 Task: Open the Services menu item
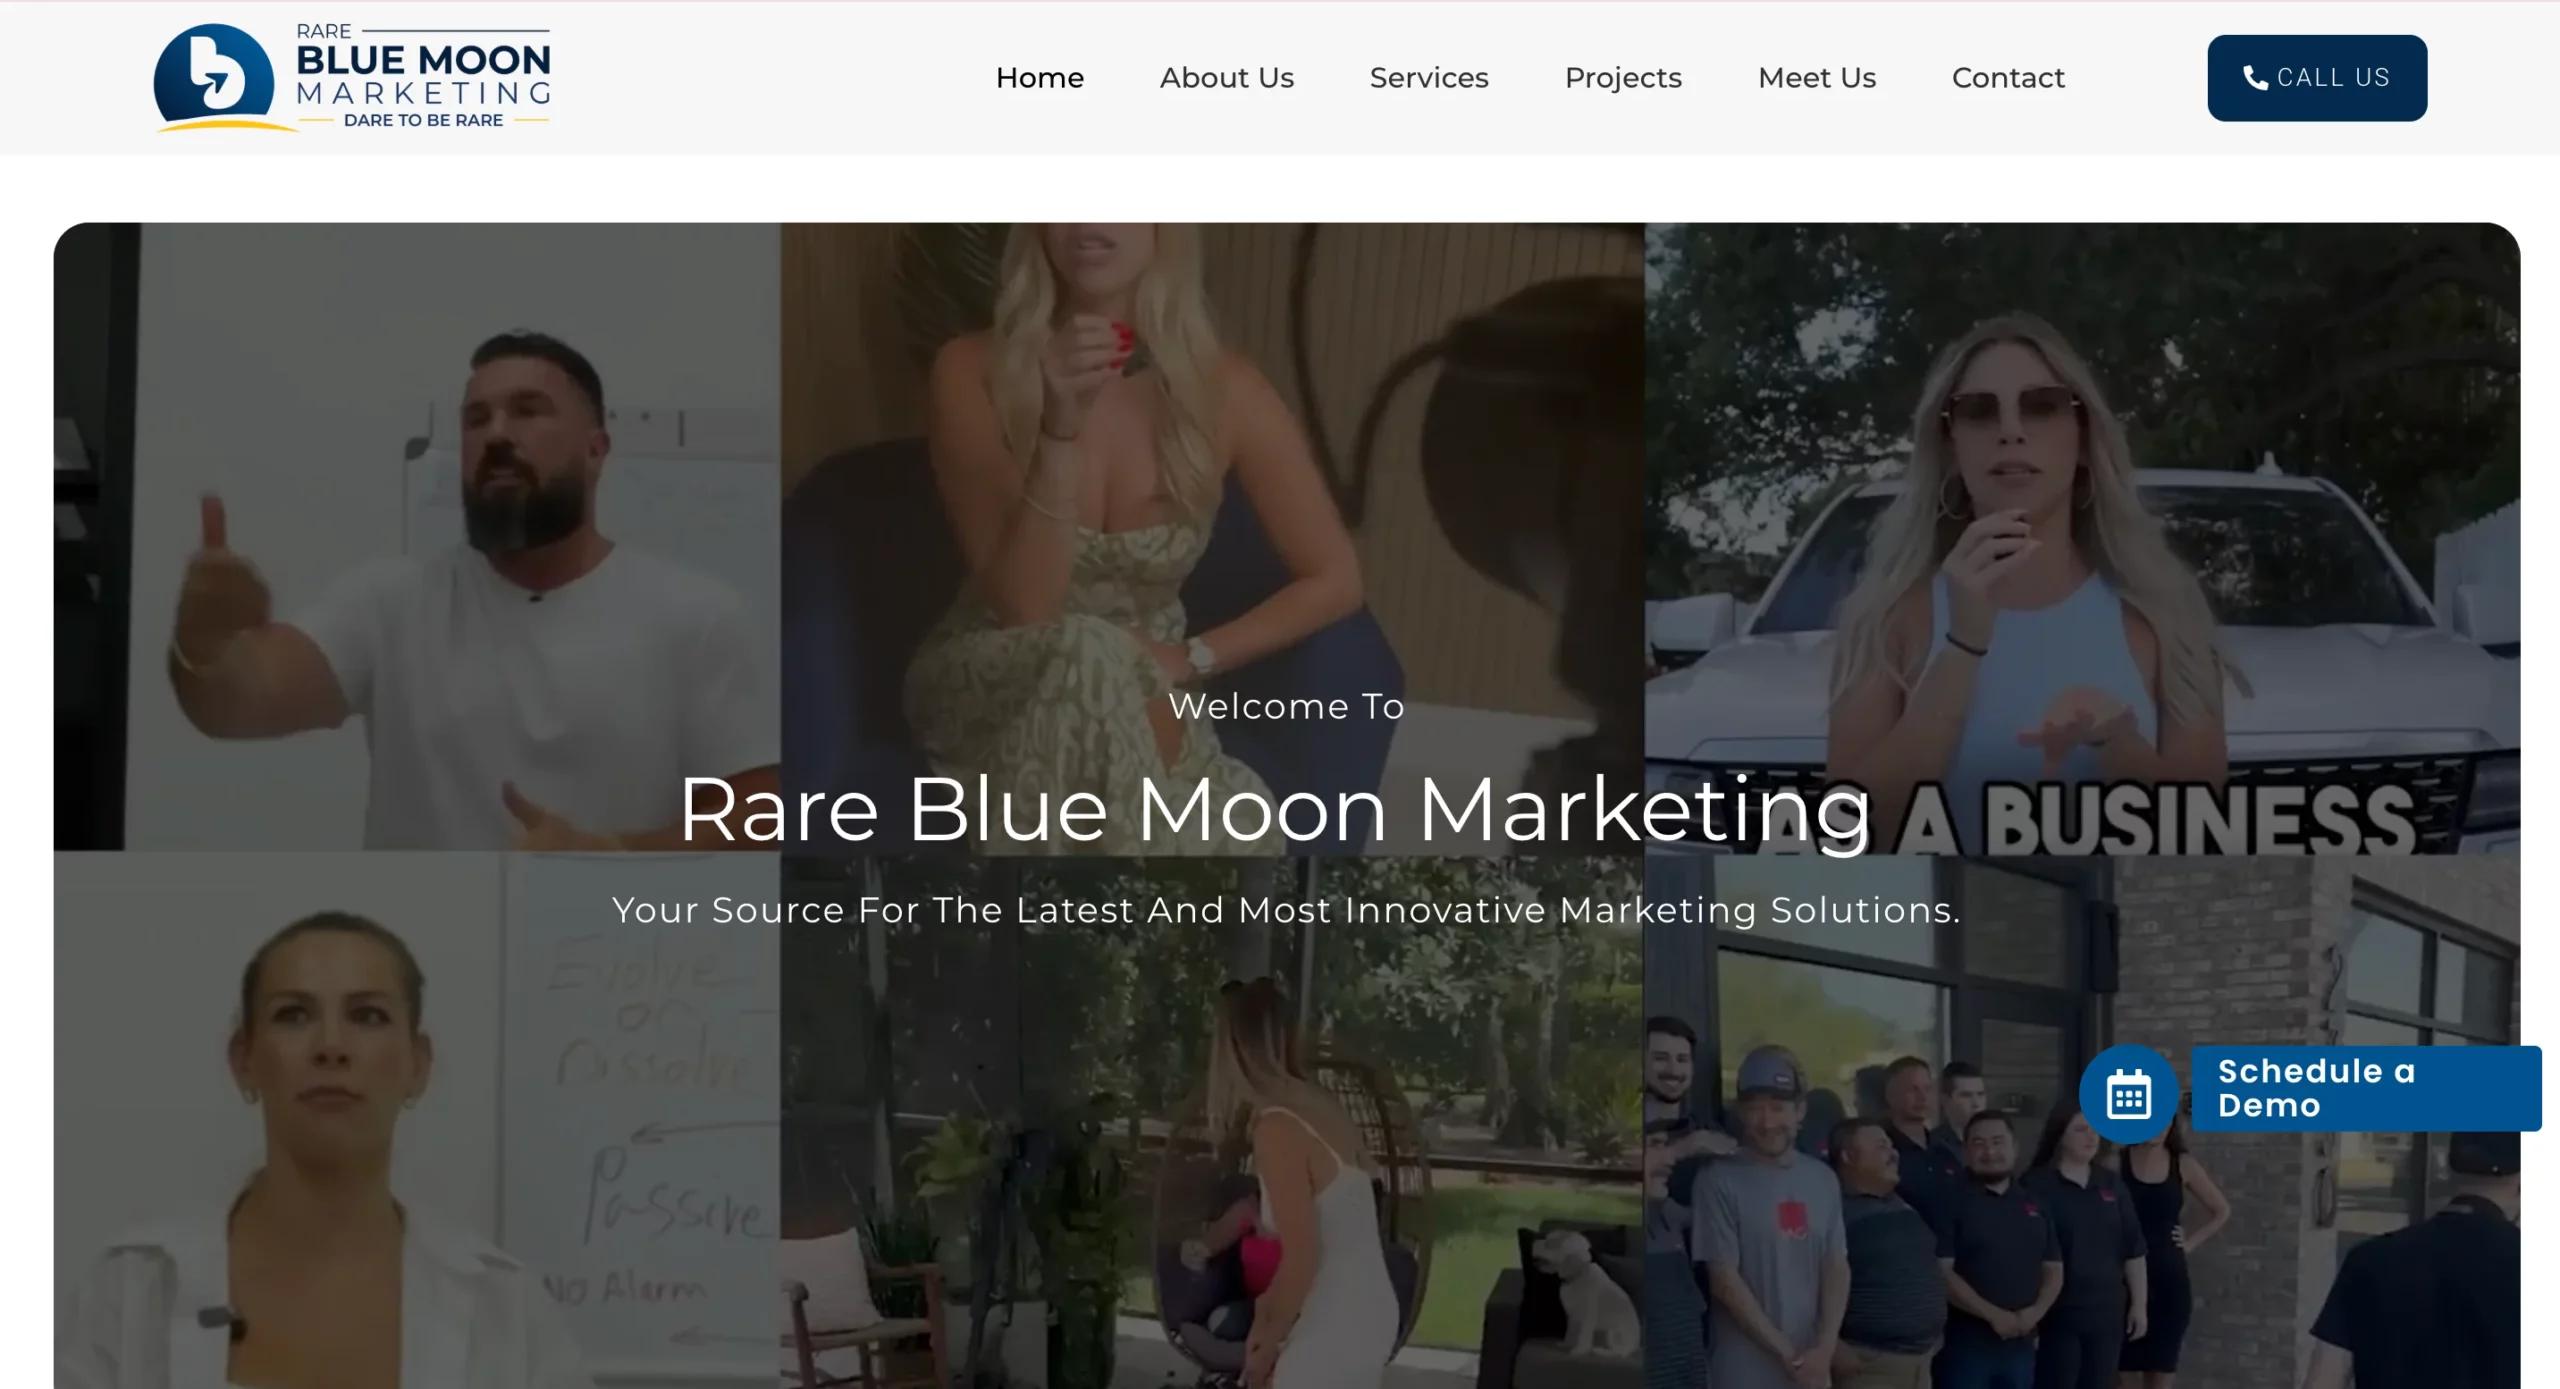pos(1428,78)
